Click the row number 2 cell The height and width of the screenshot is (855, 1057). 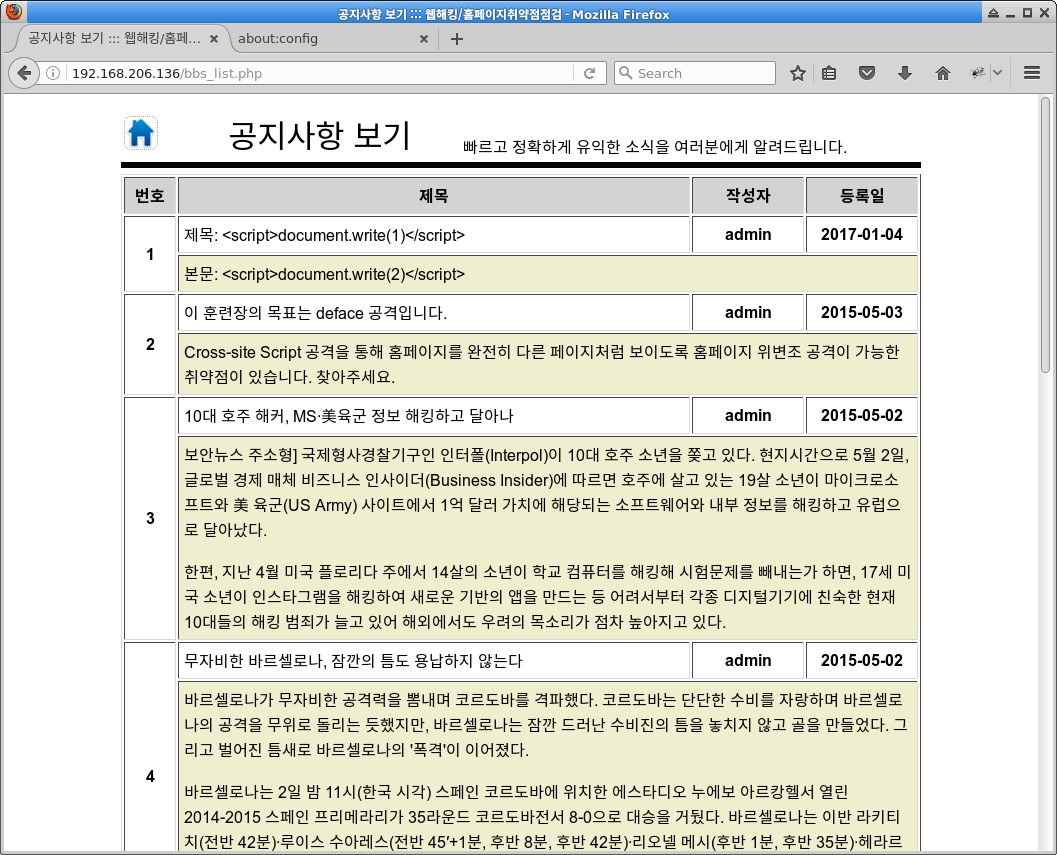pyautogui.click(x=150, y=344)
